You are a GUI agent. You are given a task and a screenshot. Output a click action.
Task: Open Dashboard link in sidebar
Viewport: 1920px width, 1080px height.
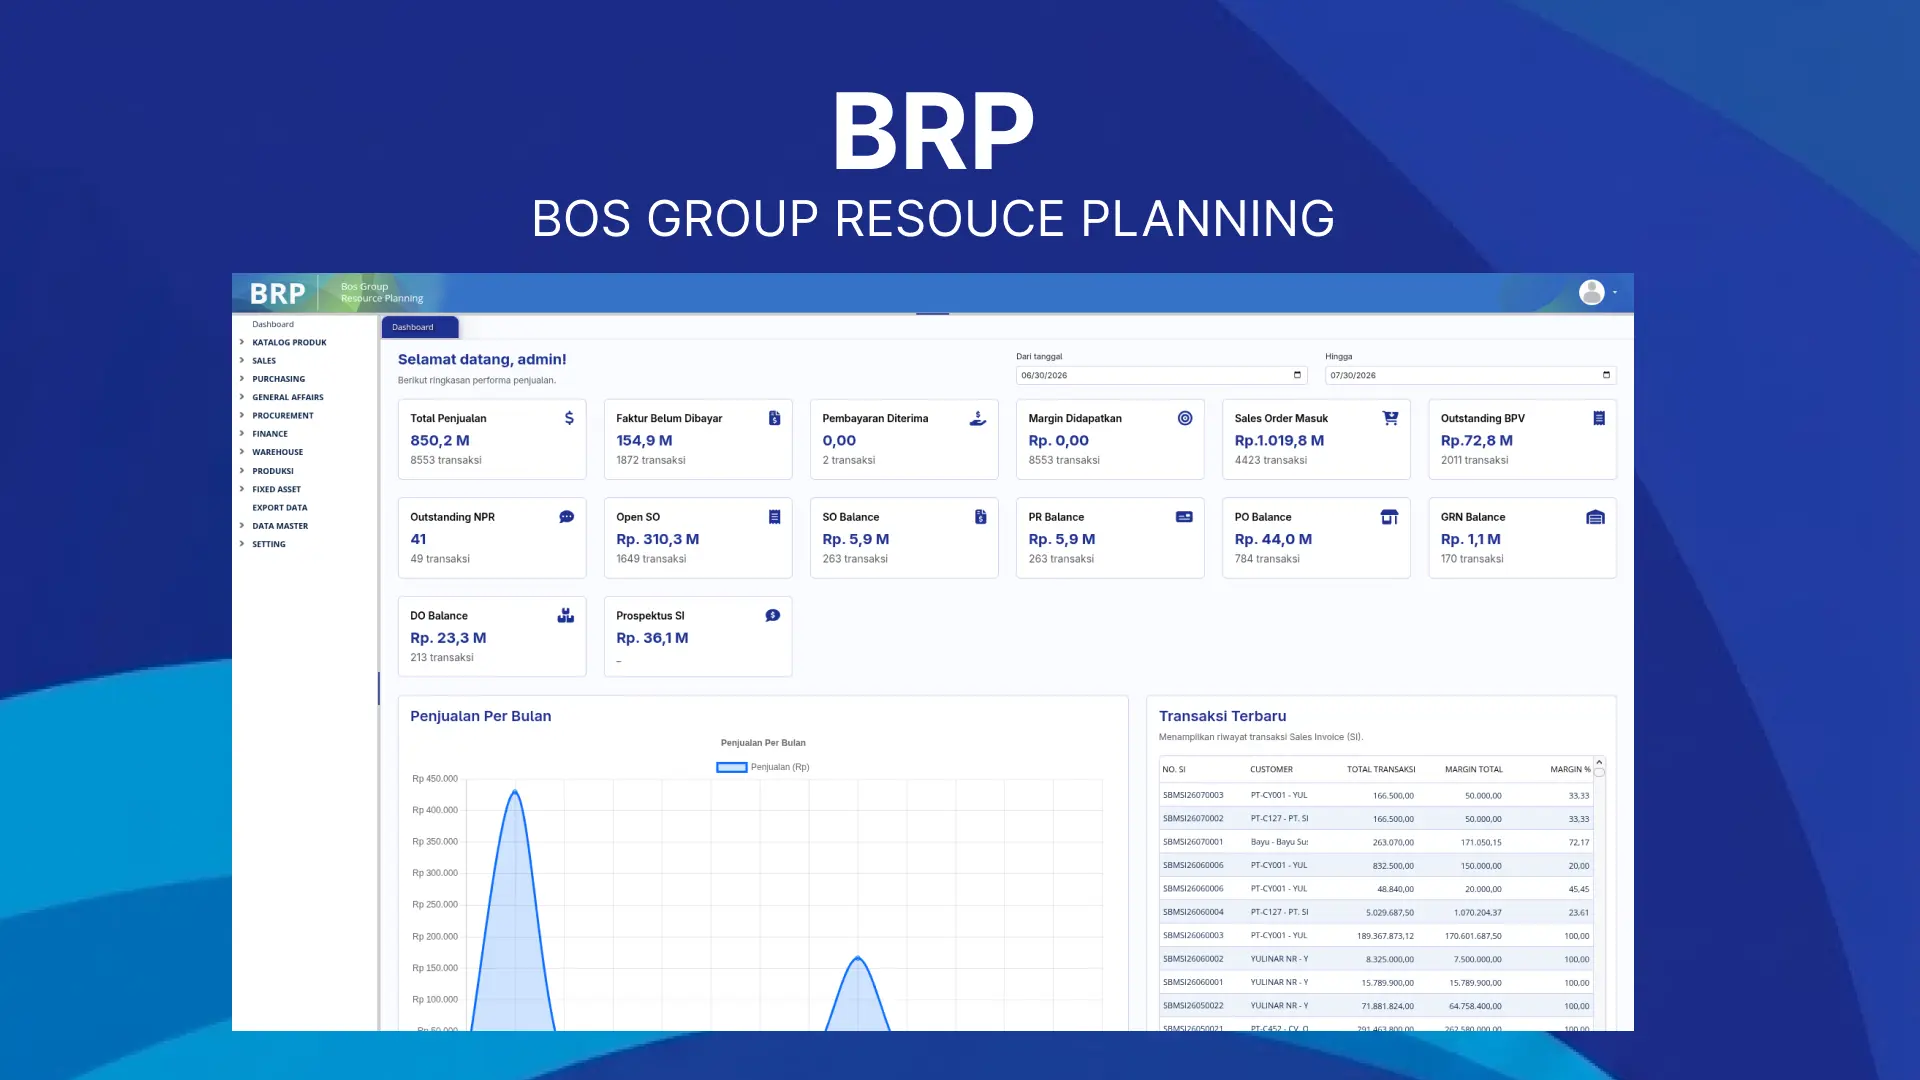tap(273, 324)
